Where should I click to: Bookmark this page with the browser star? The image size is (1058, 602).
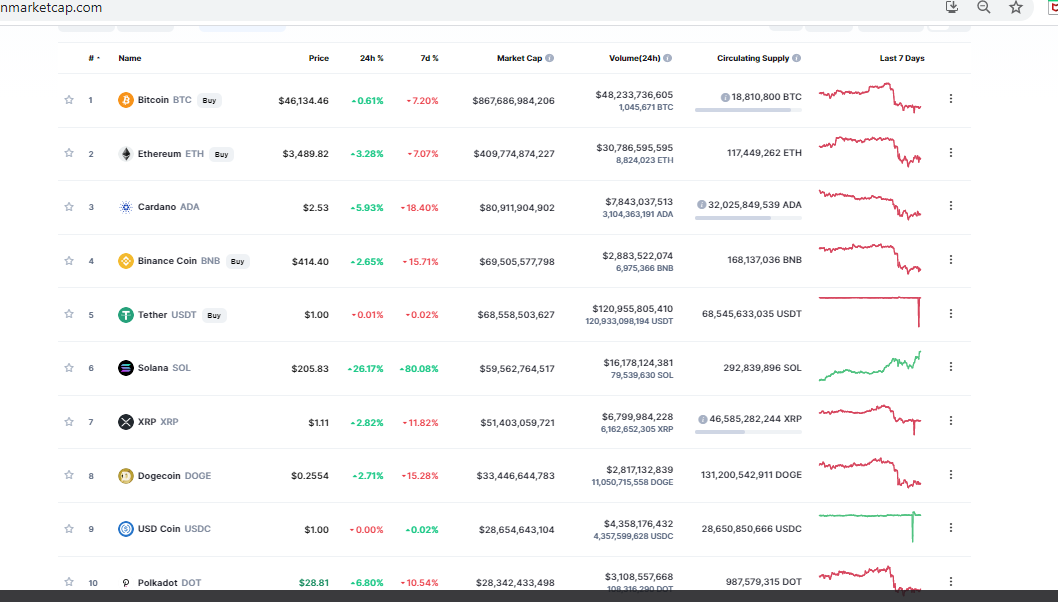(x=1015, y=7)
